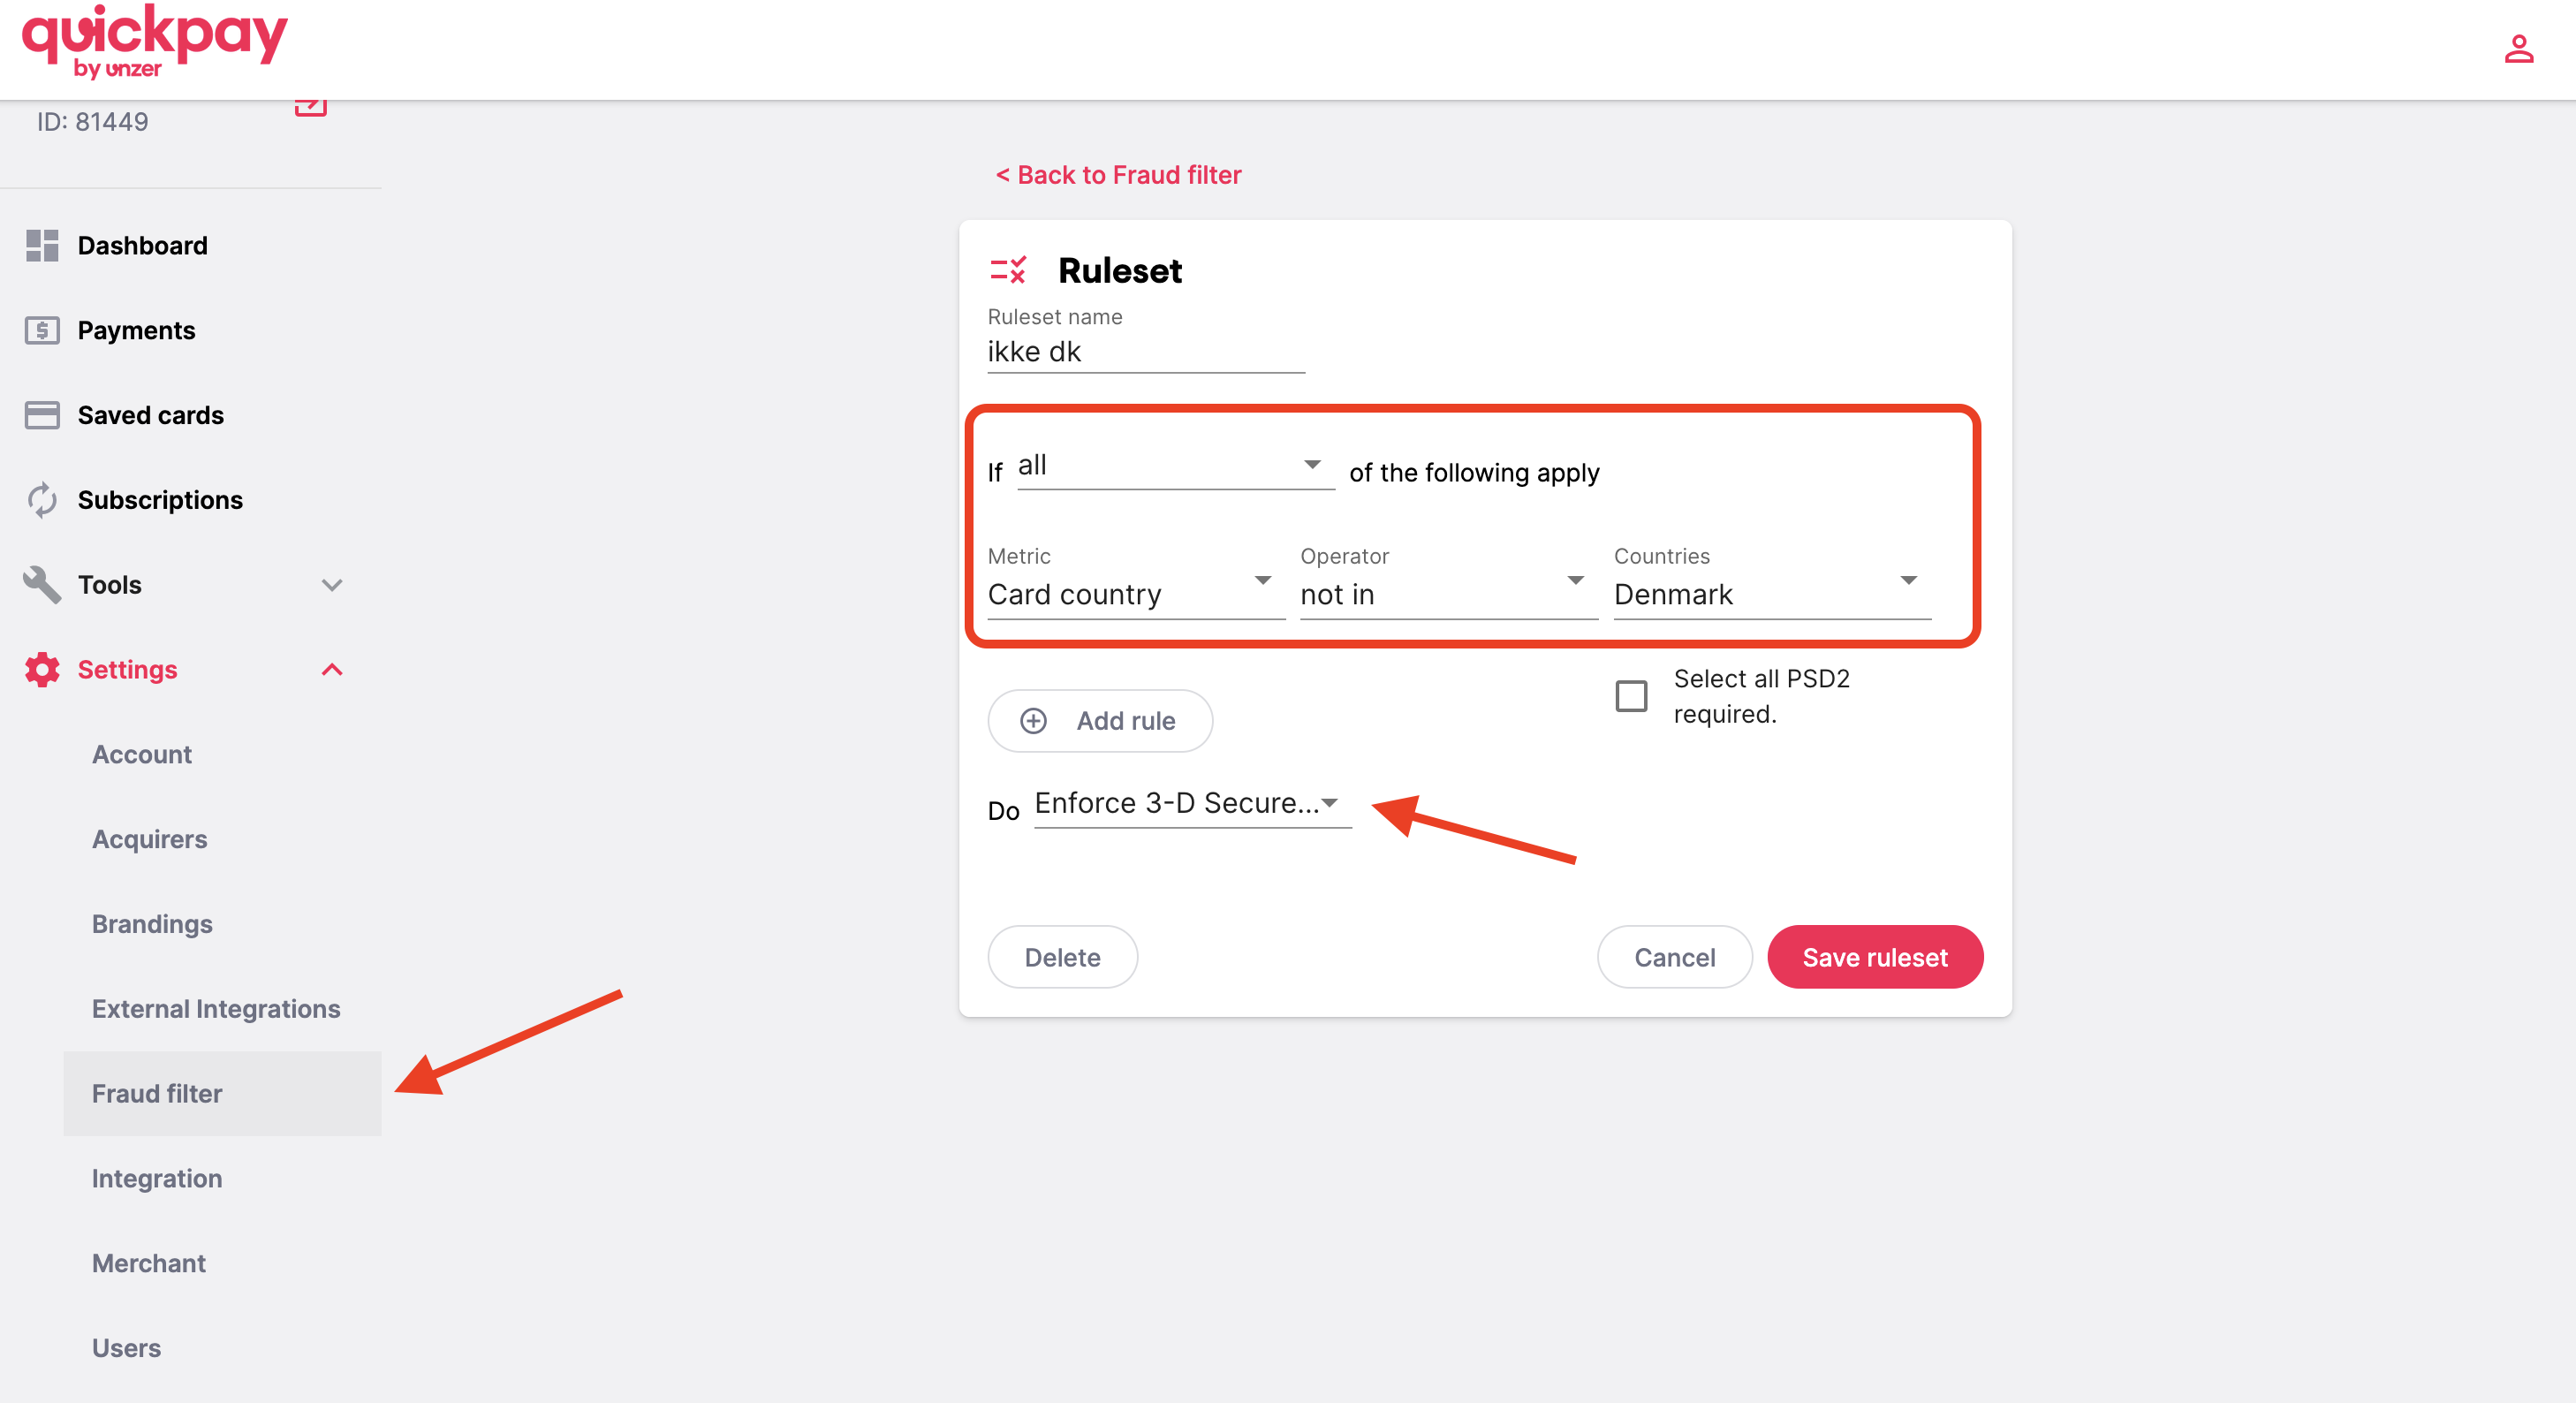The height and width of the screenshot is (1403, 2576).
Task: Click the Settings gear icon
Action: click(x=42, y=670)
